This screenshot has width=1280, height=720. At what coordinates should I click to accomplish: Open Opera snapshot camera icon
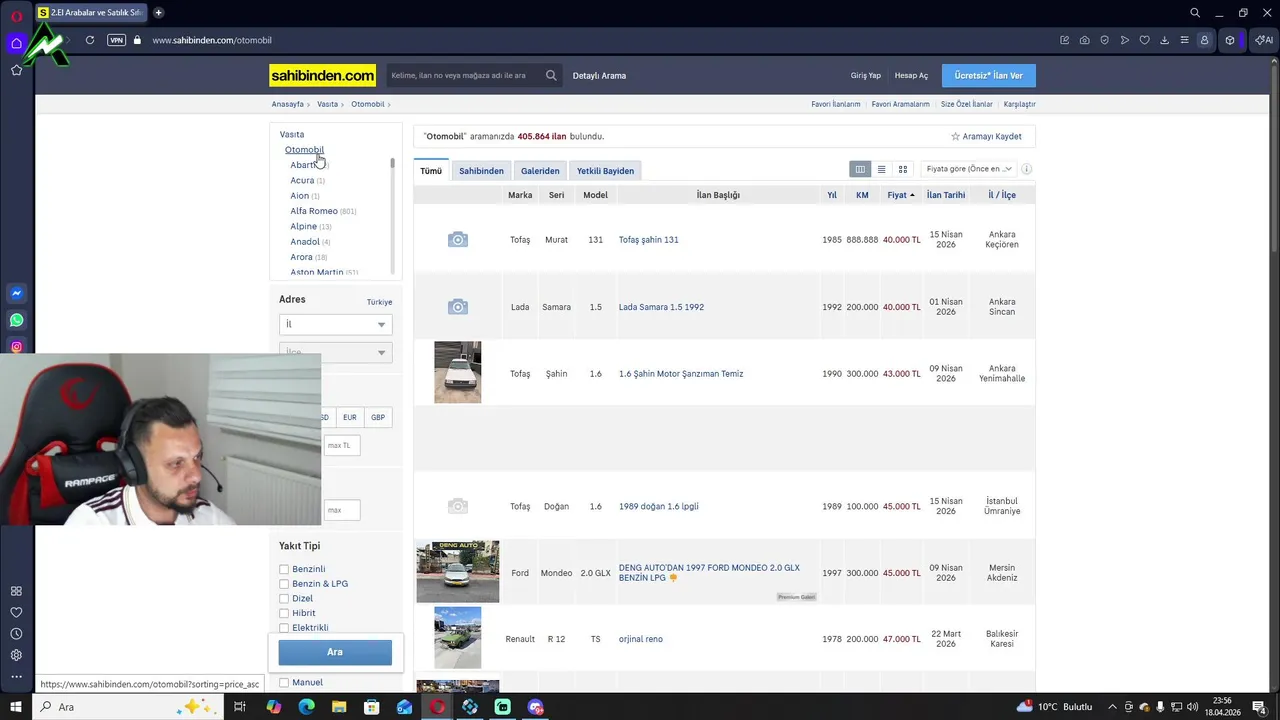pos(1085,40)
